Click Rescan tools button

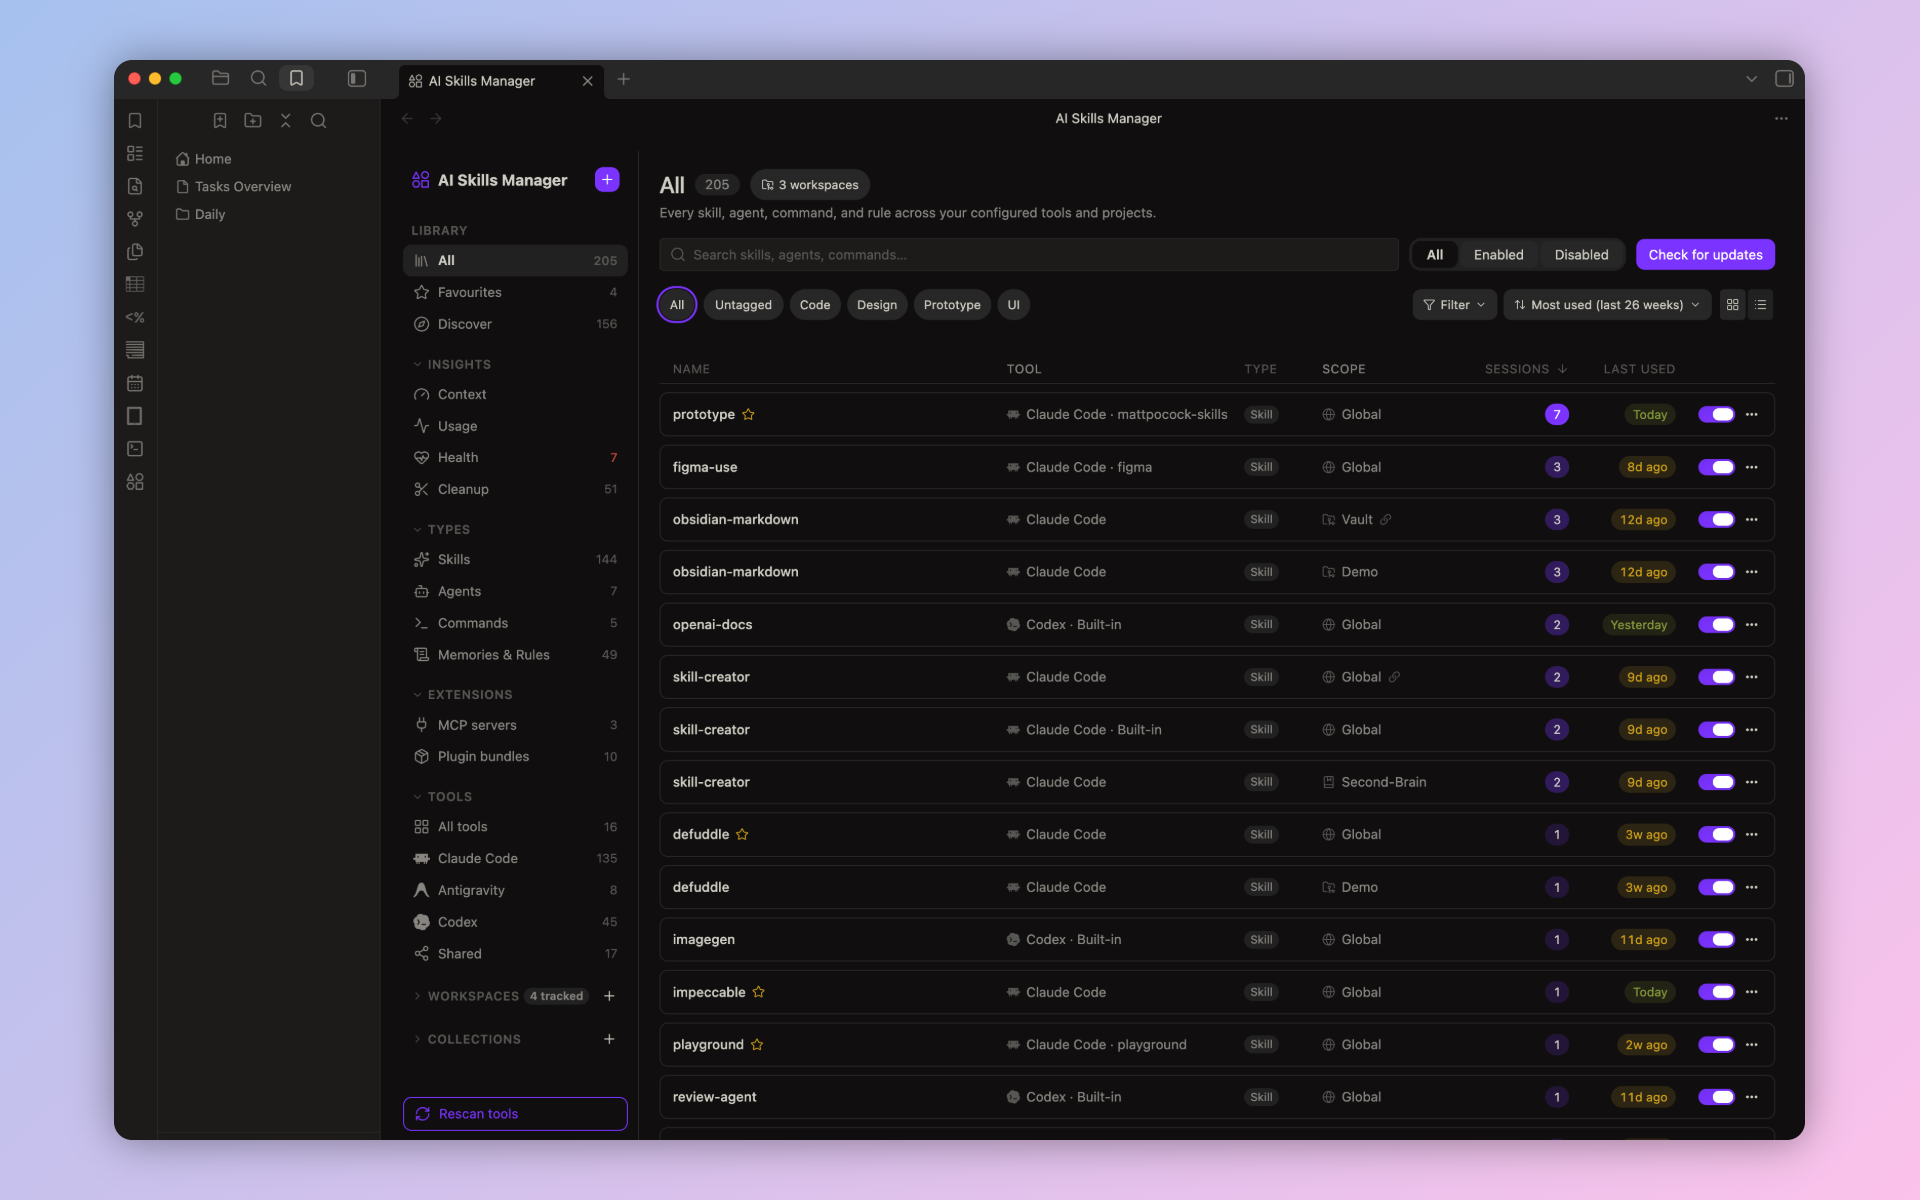(515, 1114)
